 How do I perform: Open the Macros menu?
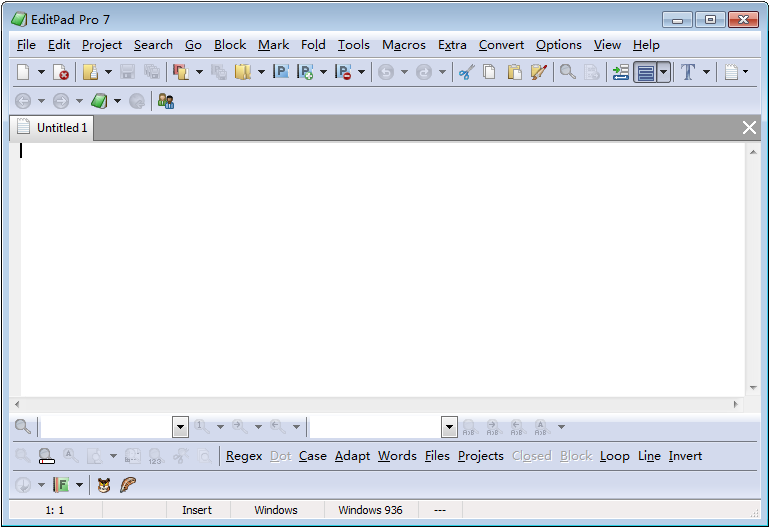pyautogui.click(x=404, y=45)
